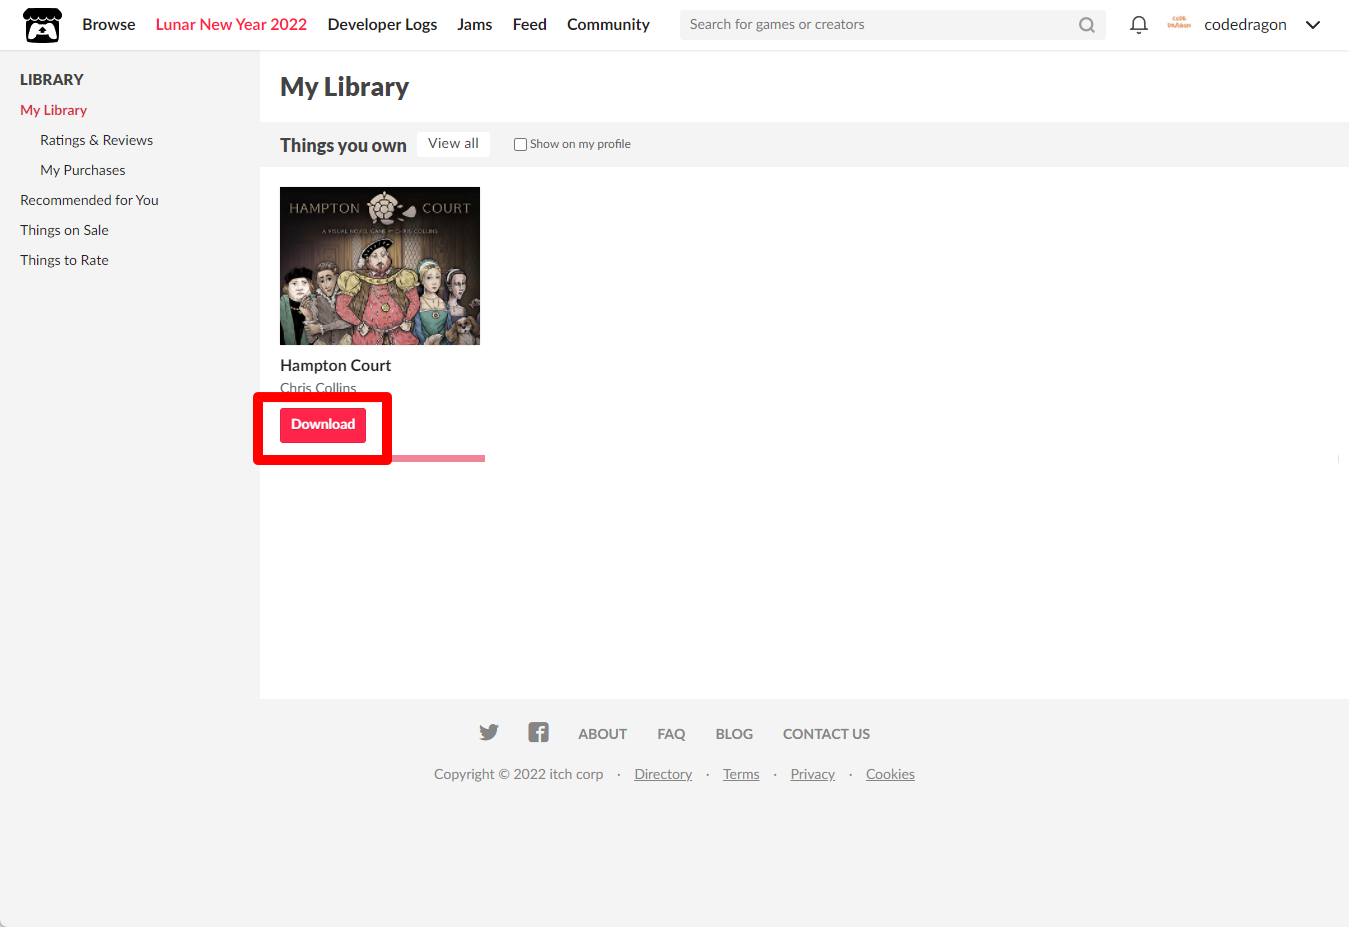The height and width of the screenshot is (927, 1349).
Task: Open the Privacy link
Action: [813, 774]
